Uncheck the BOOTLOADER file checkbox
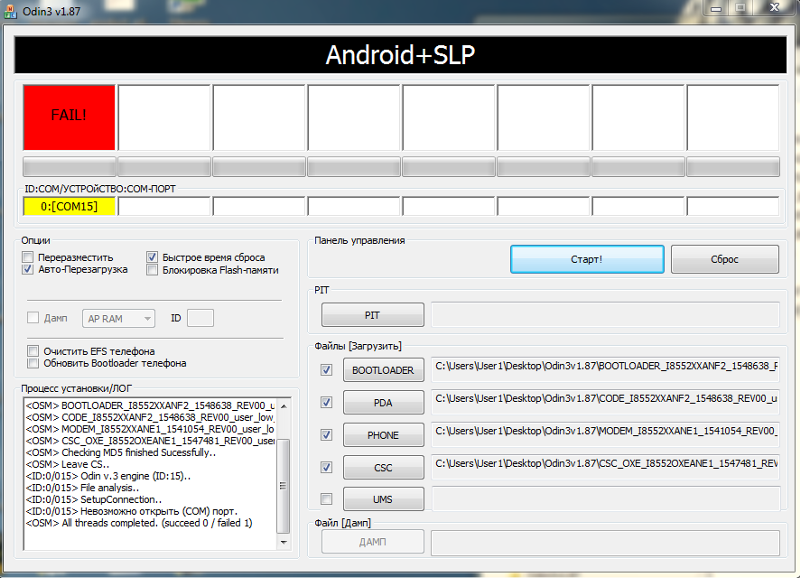The image size is (800, 578). coord(326,370)
